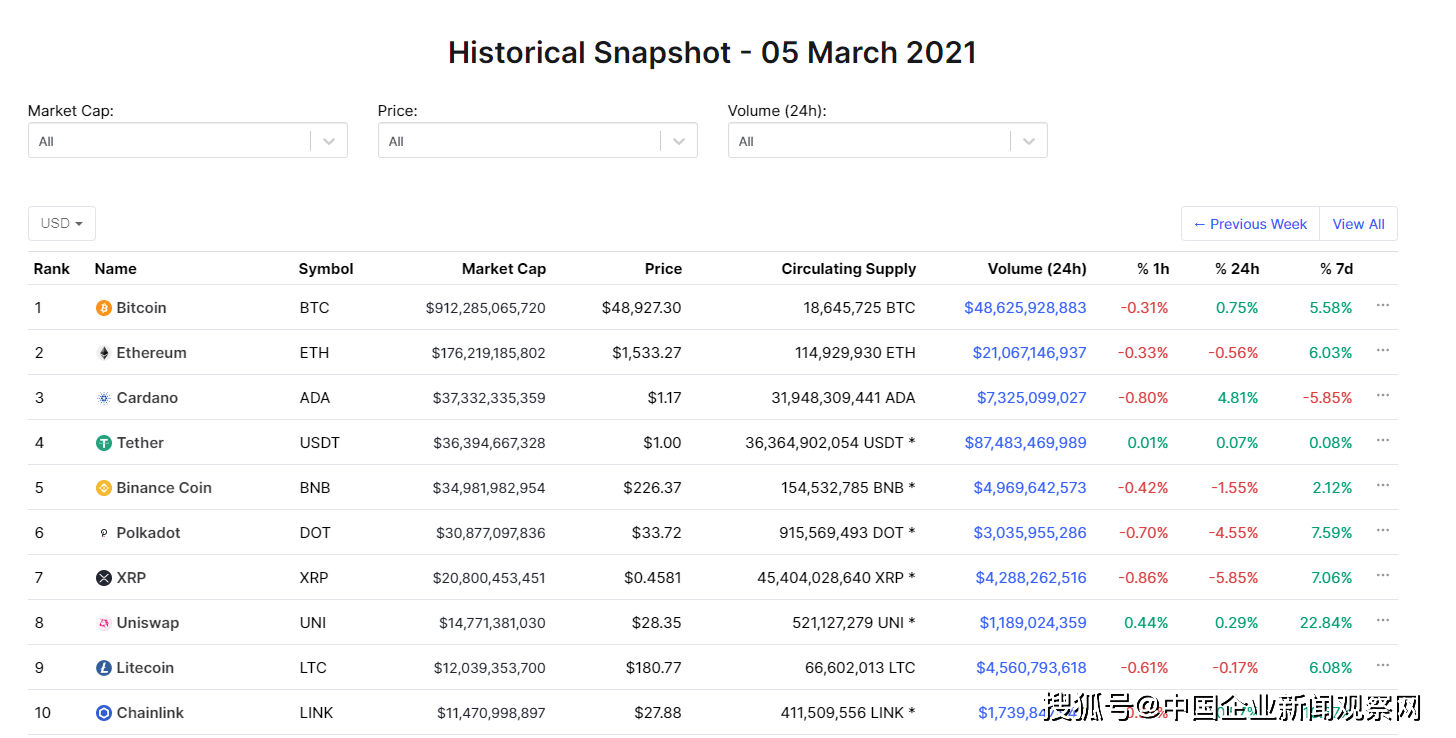Open the more options ellipsis for Bitcoin
1456x738 pixels.
pyautogui.click(x=1383, y=305)
